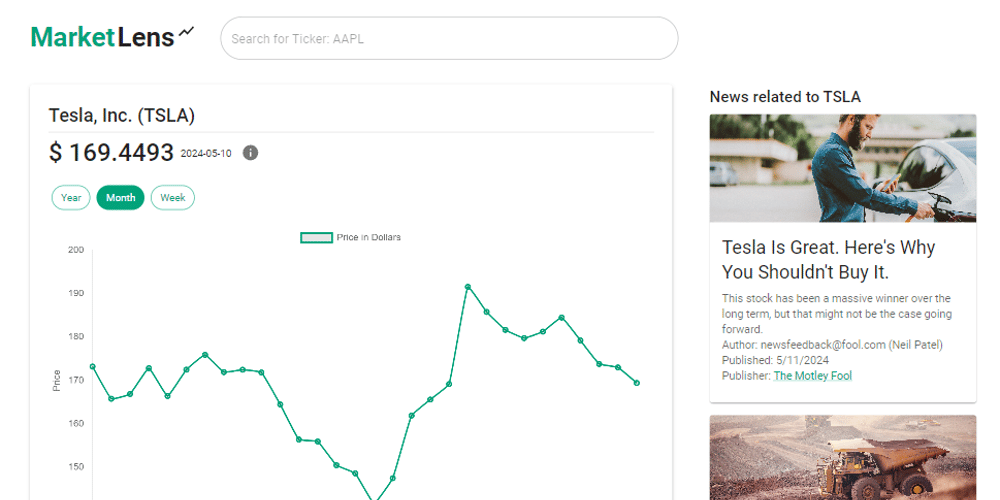Open the Tesla charging news image

pos(842,168)
